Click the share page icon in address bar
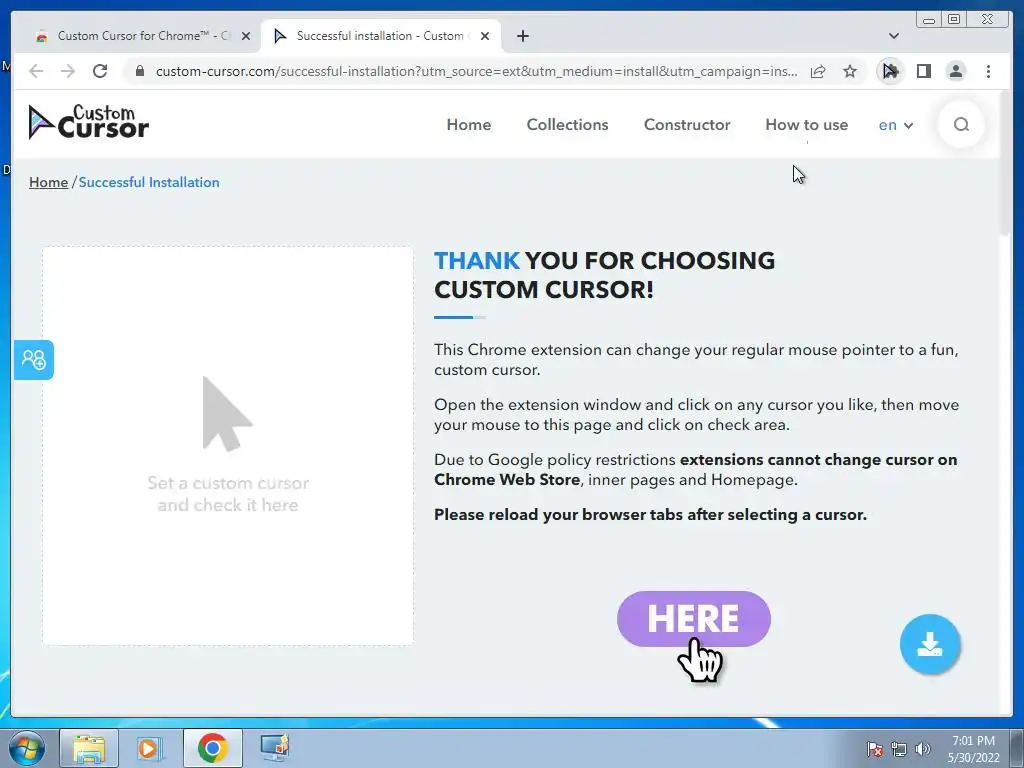The image size is (1024, 768). click(x=818, y=71)
